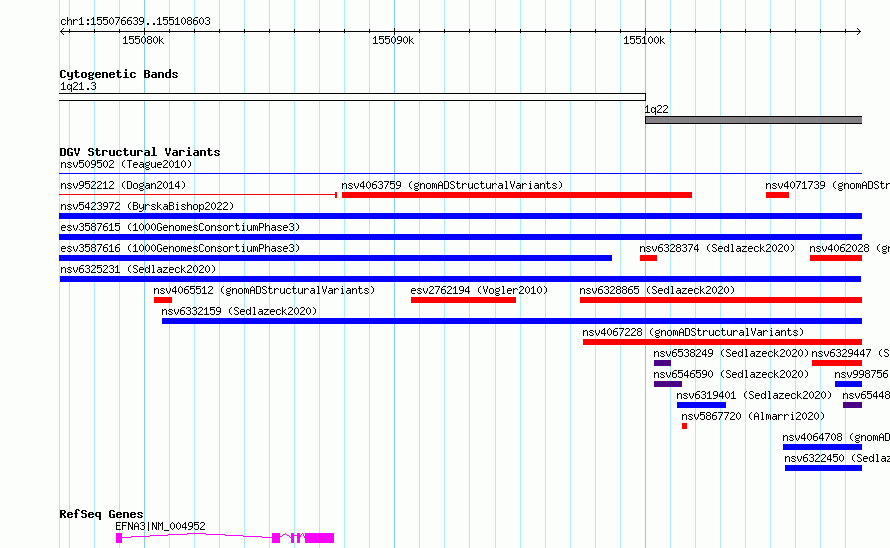890x548 pixels.
Task: Select the esv3587615 1000Genomes label
Action: (x=180, y=227)
